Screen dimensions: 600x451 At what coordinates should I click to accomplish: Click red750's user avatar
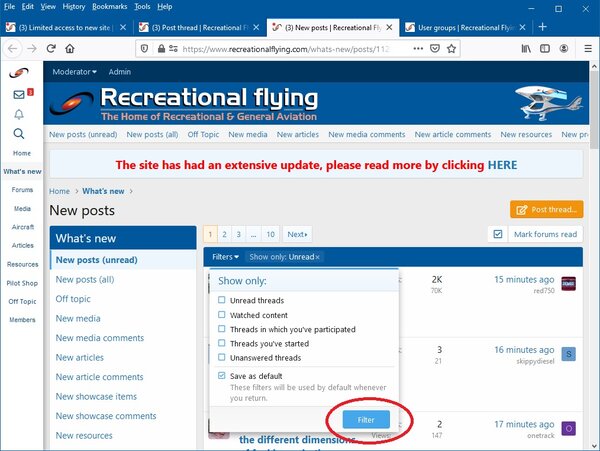point(568,285)
